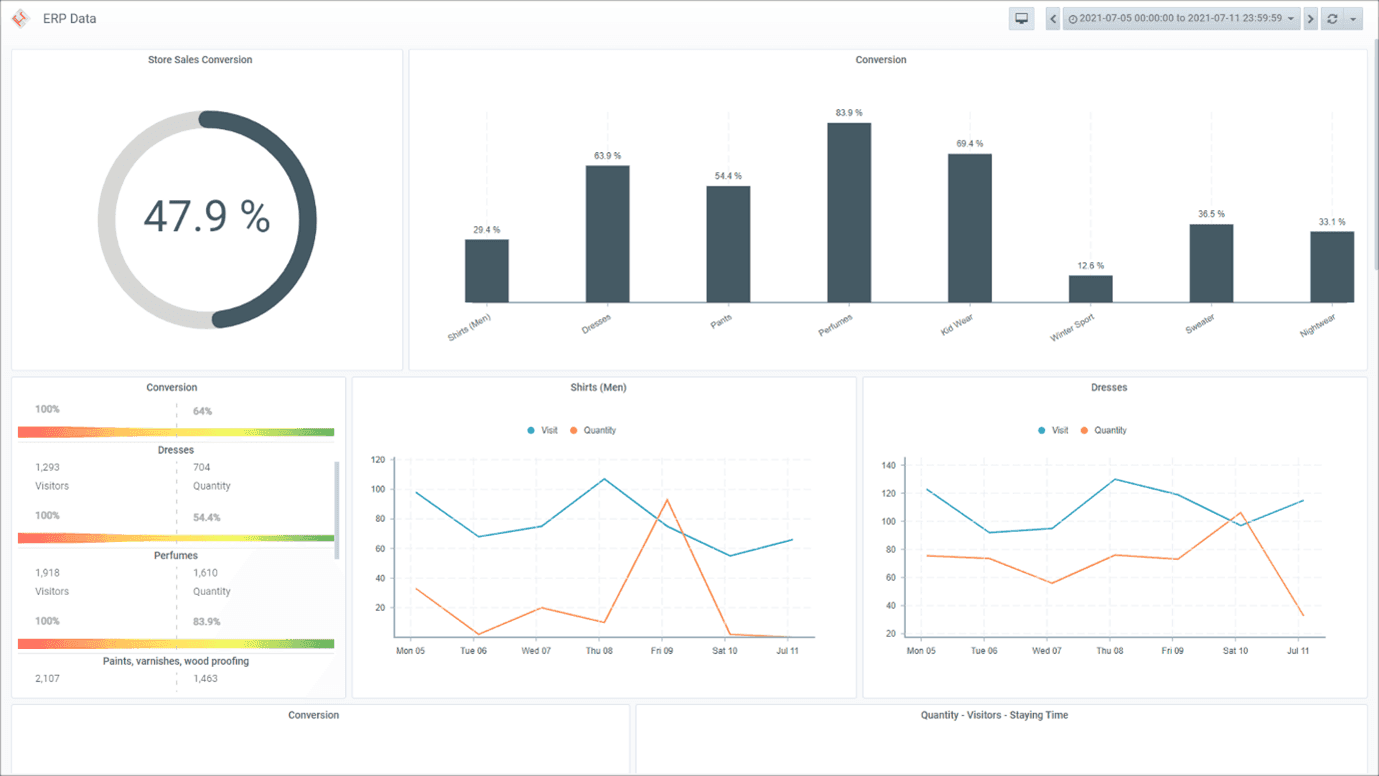Click the 83.9% percentage in Conversion list

click(207, 621)
